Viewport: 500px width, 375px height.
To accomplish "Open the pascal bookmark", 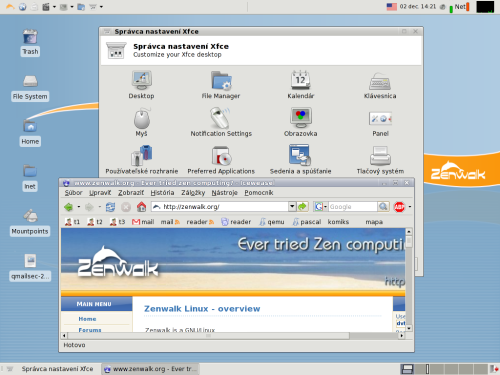I will pyautogui.click(x=307, y=222).
